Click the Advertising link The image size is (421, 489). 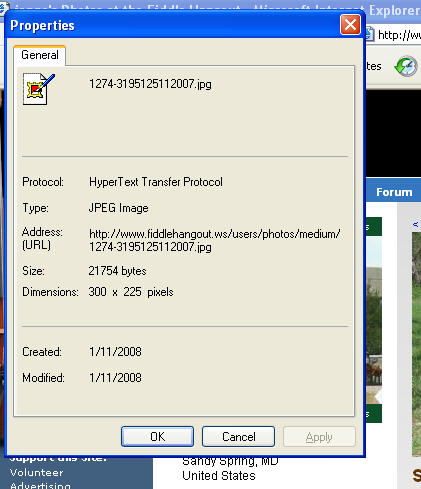pos(40,485)
